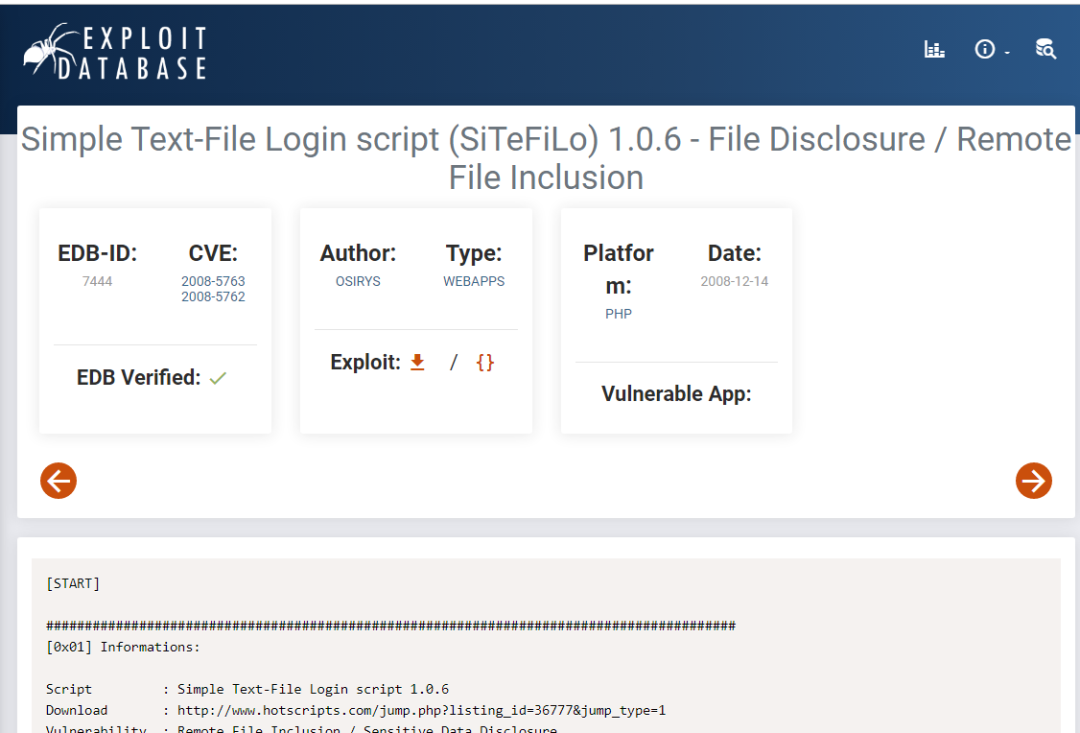The width and height of the screenshot is (1080, 733).
Task: Open CVE 2008-5762 link
Action: tap(213, 297)
